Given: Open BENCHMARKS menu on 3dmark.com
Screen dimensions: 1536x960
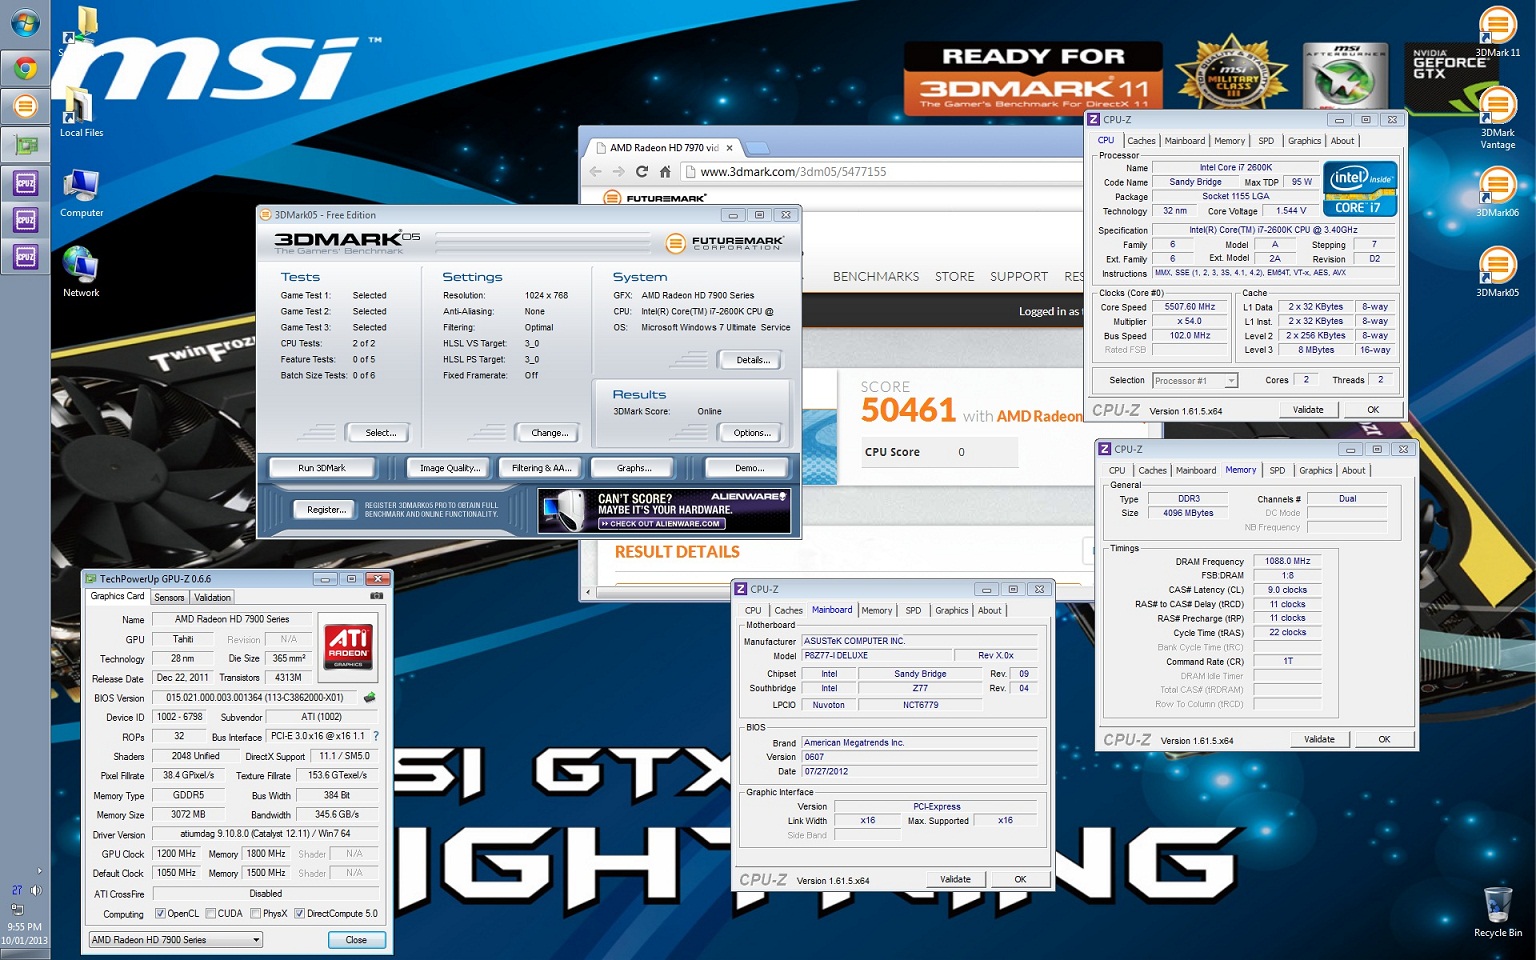Looking at the screenshot, I should pos(876,276).
